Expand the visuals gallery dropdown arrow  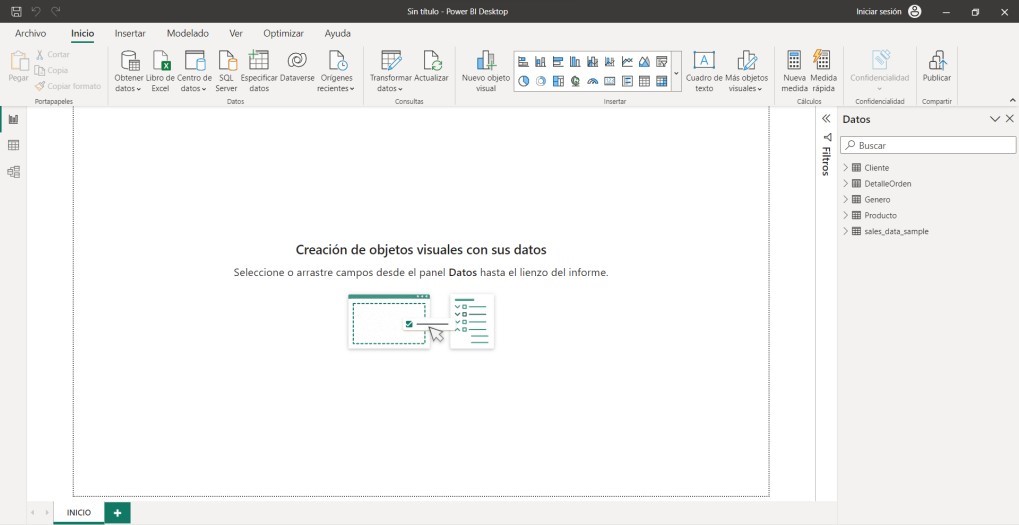676,73
